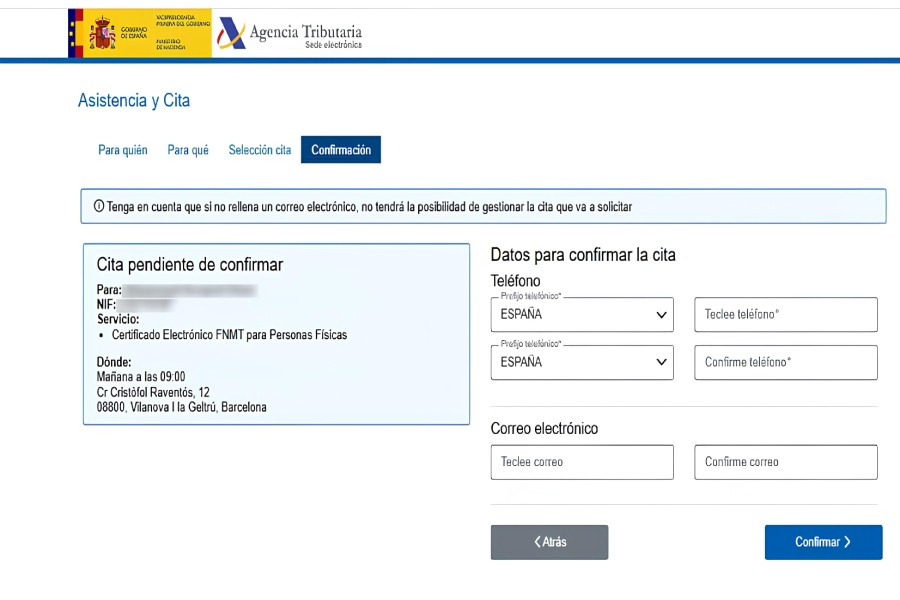This screenshot has width=900, height=600.
Task: Click the address 'Cr Cristòfol Raventós, 12'
Action: [153, 392]
